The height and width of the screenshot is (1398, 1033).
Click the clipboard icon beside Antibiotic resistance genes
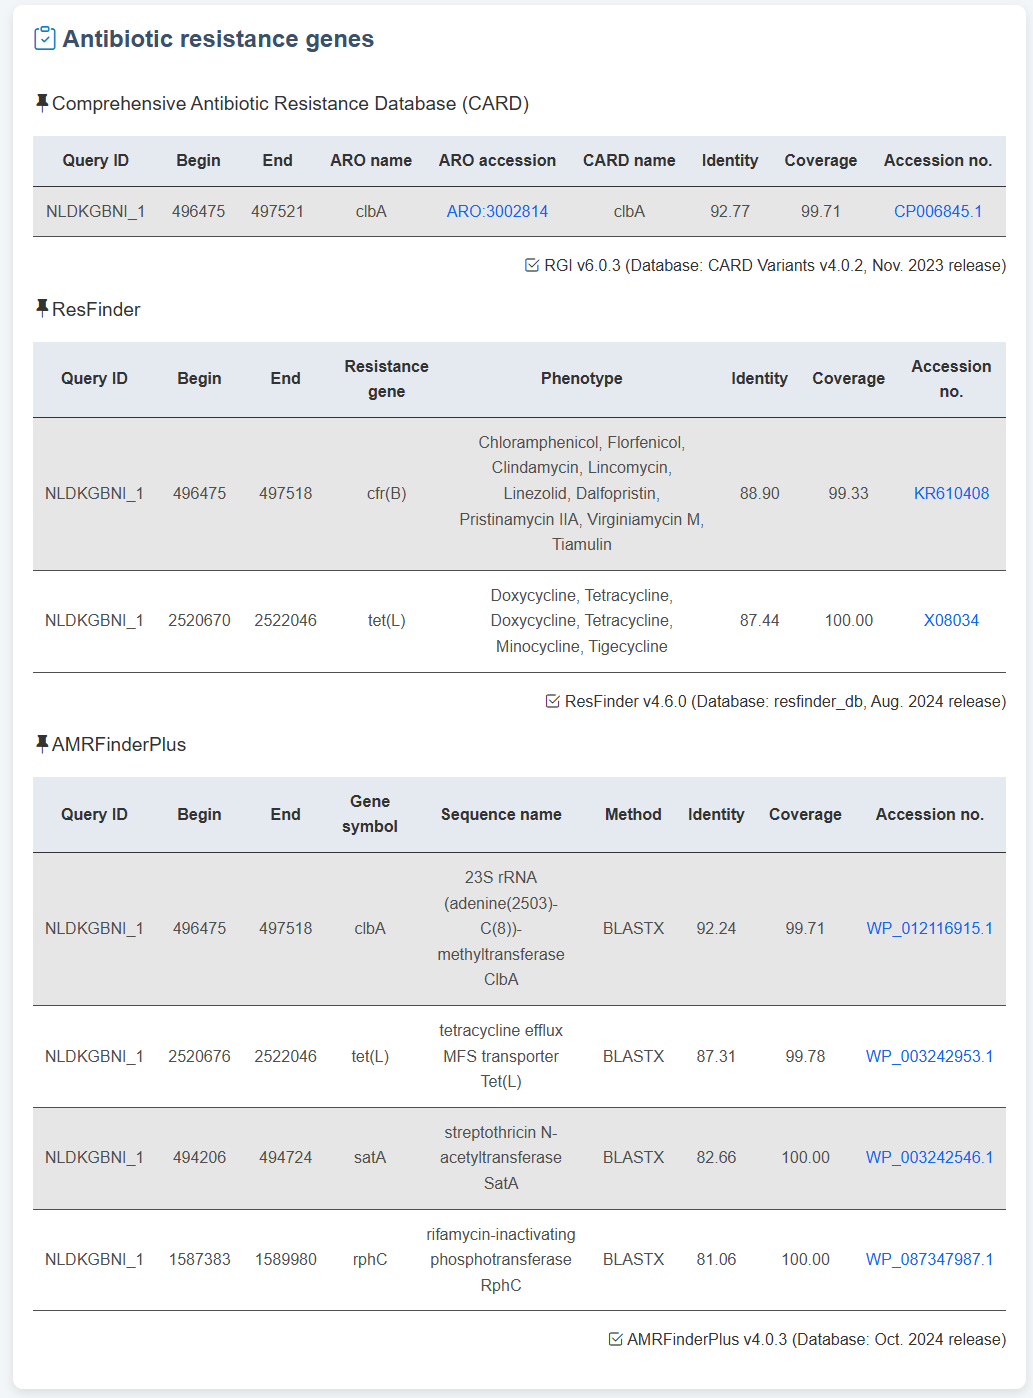tap(45, 39)
